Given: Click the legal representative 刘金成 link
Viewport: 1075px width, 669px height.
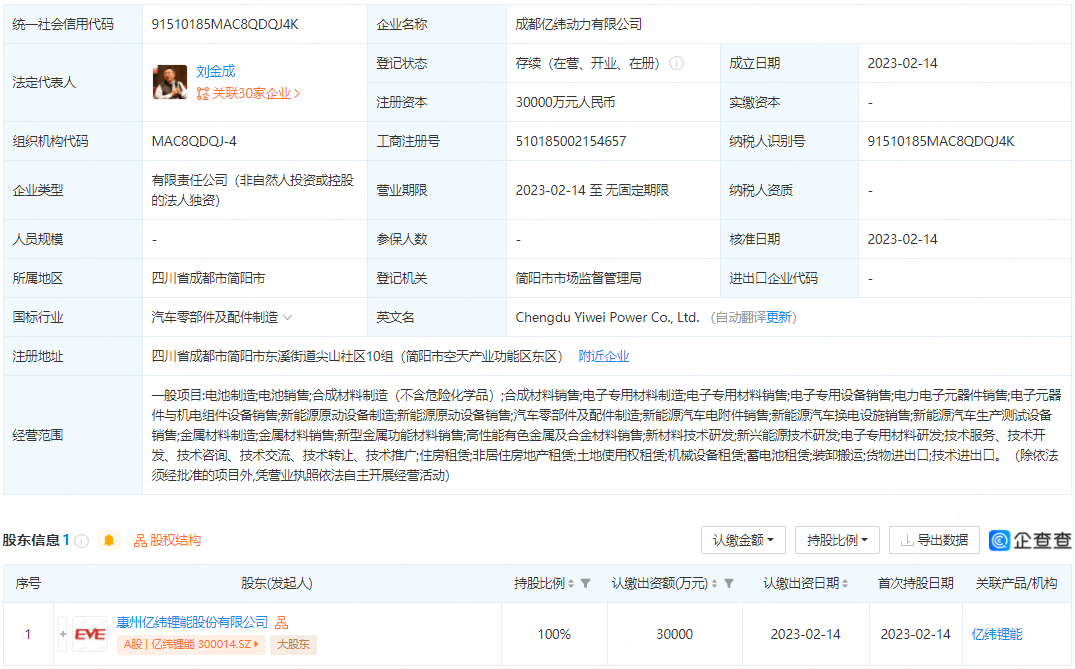Looking at the screenshot, I should 216,71.
